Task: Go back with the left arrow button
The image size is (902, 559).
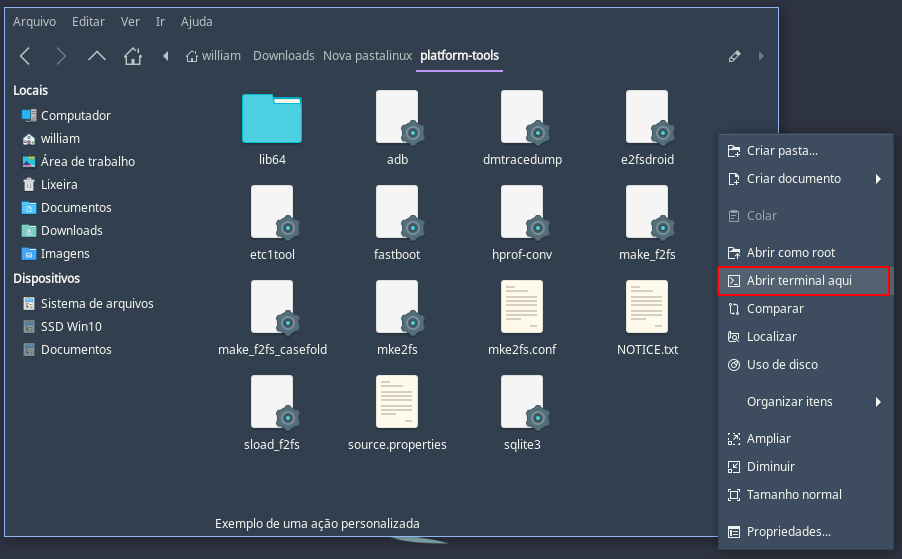Action: [25, 56]
